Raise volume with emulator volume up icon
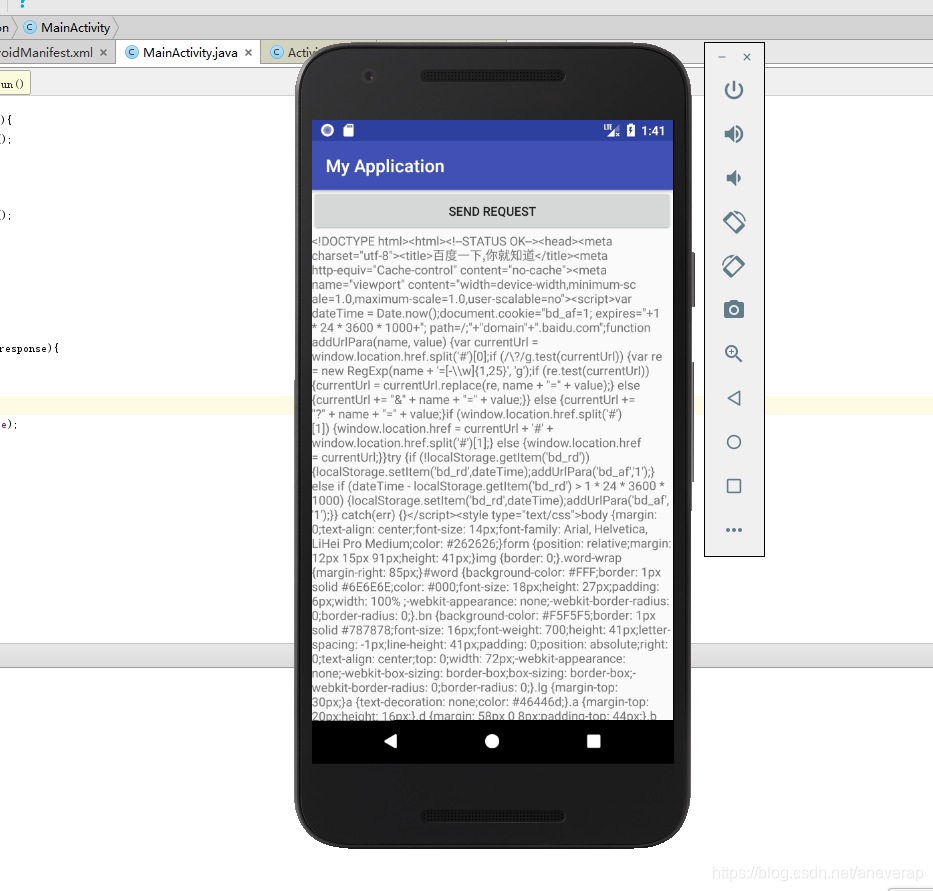The height and width of the screenshot is (891, 933). tap(734, 134)
